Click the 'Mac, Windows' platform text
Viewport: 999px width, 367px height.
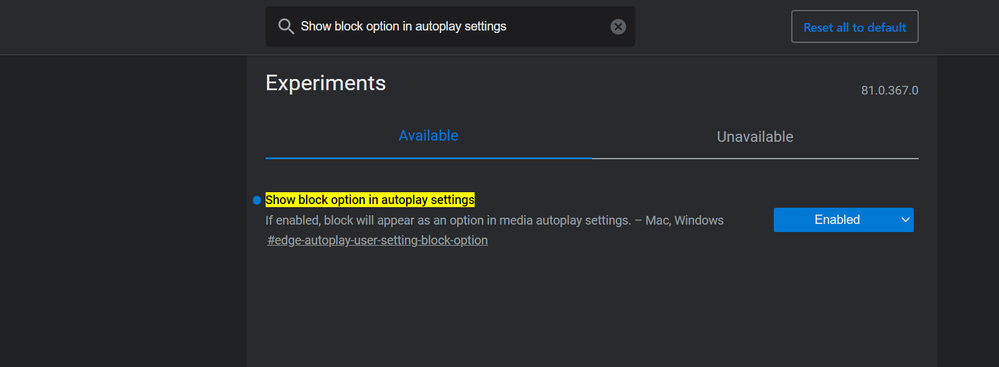point(684,220)
